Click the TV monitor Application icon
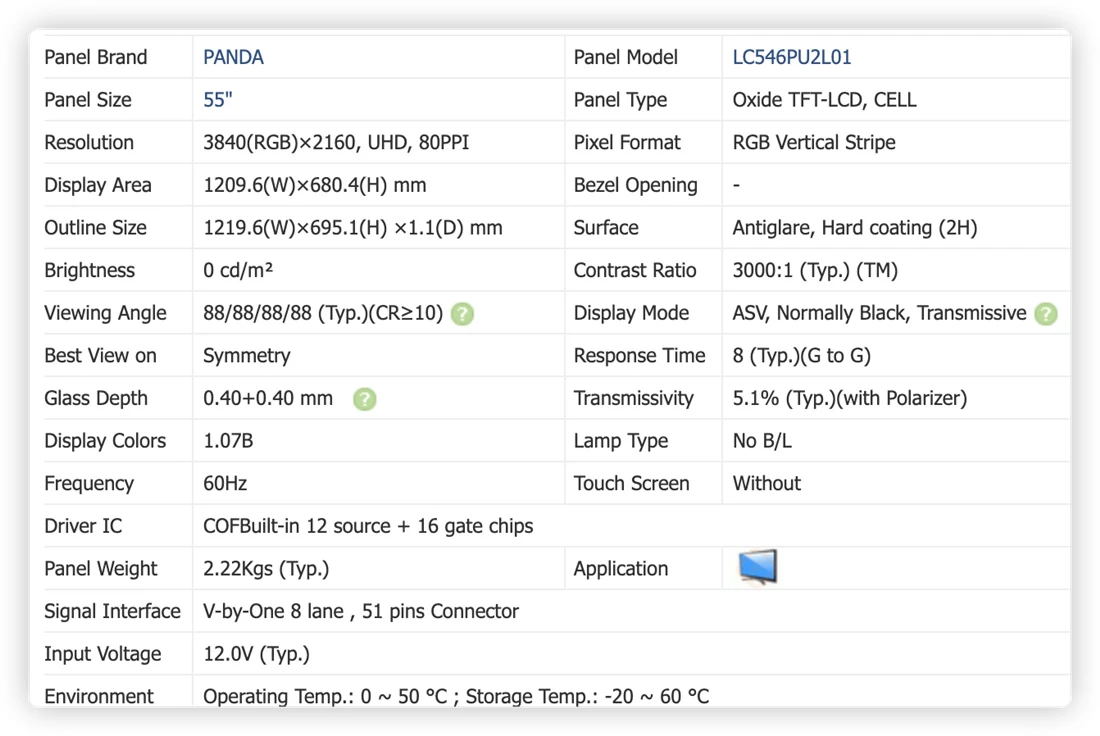Screen dimensions: 1100x736 click(x=758, y=567)
